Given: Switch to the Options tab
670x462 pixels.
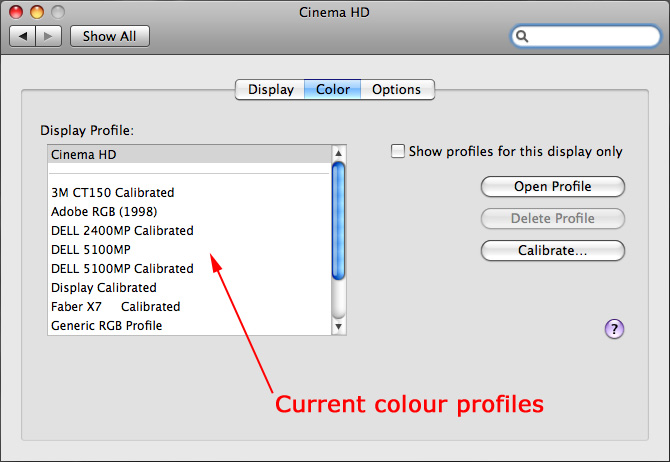Looking at the screenshot, I should pos(397,89).
